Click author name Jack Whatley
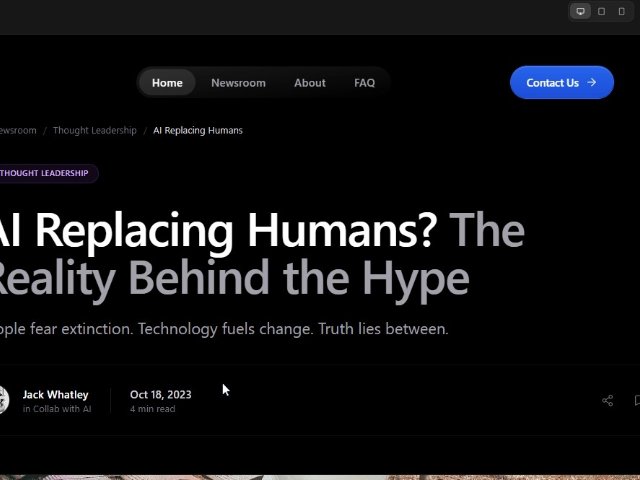640x480 pixels. coord(56,395)
